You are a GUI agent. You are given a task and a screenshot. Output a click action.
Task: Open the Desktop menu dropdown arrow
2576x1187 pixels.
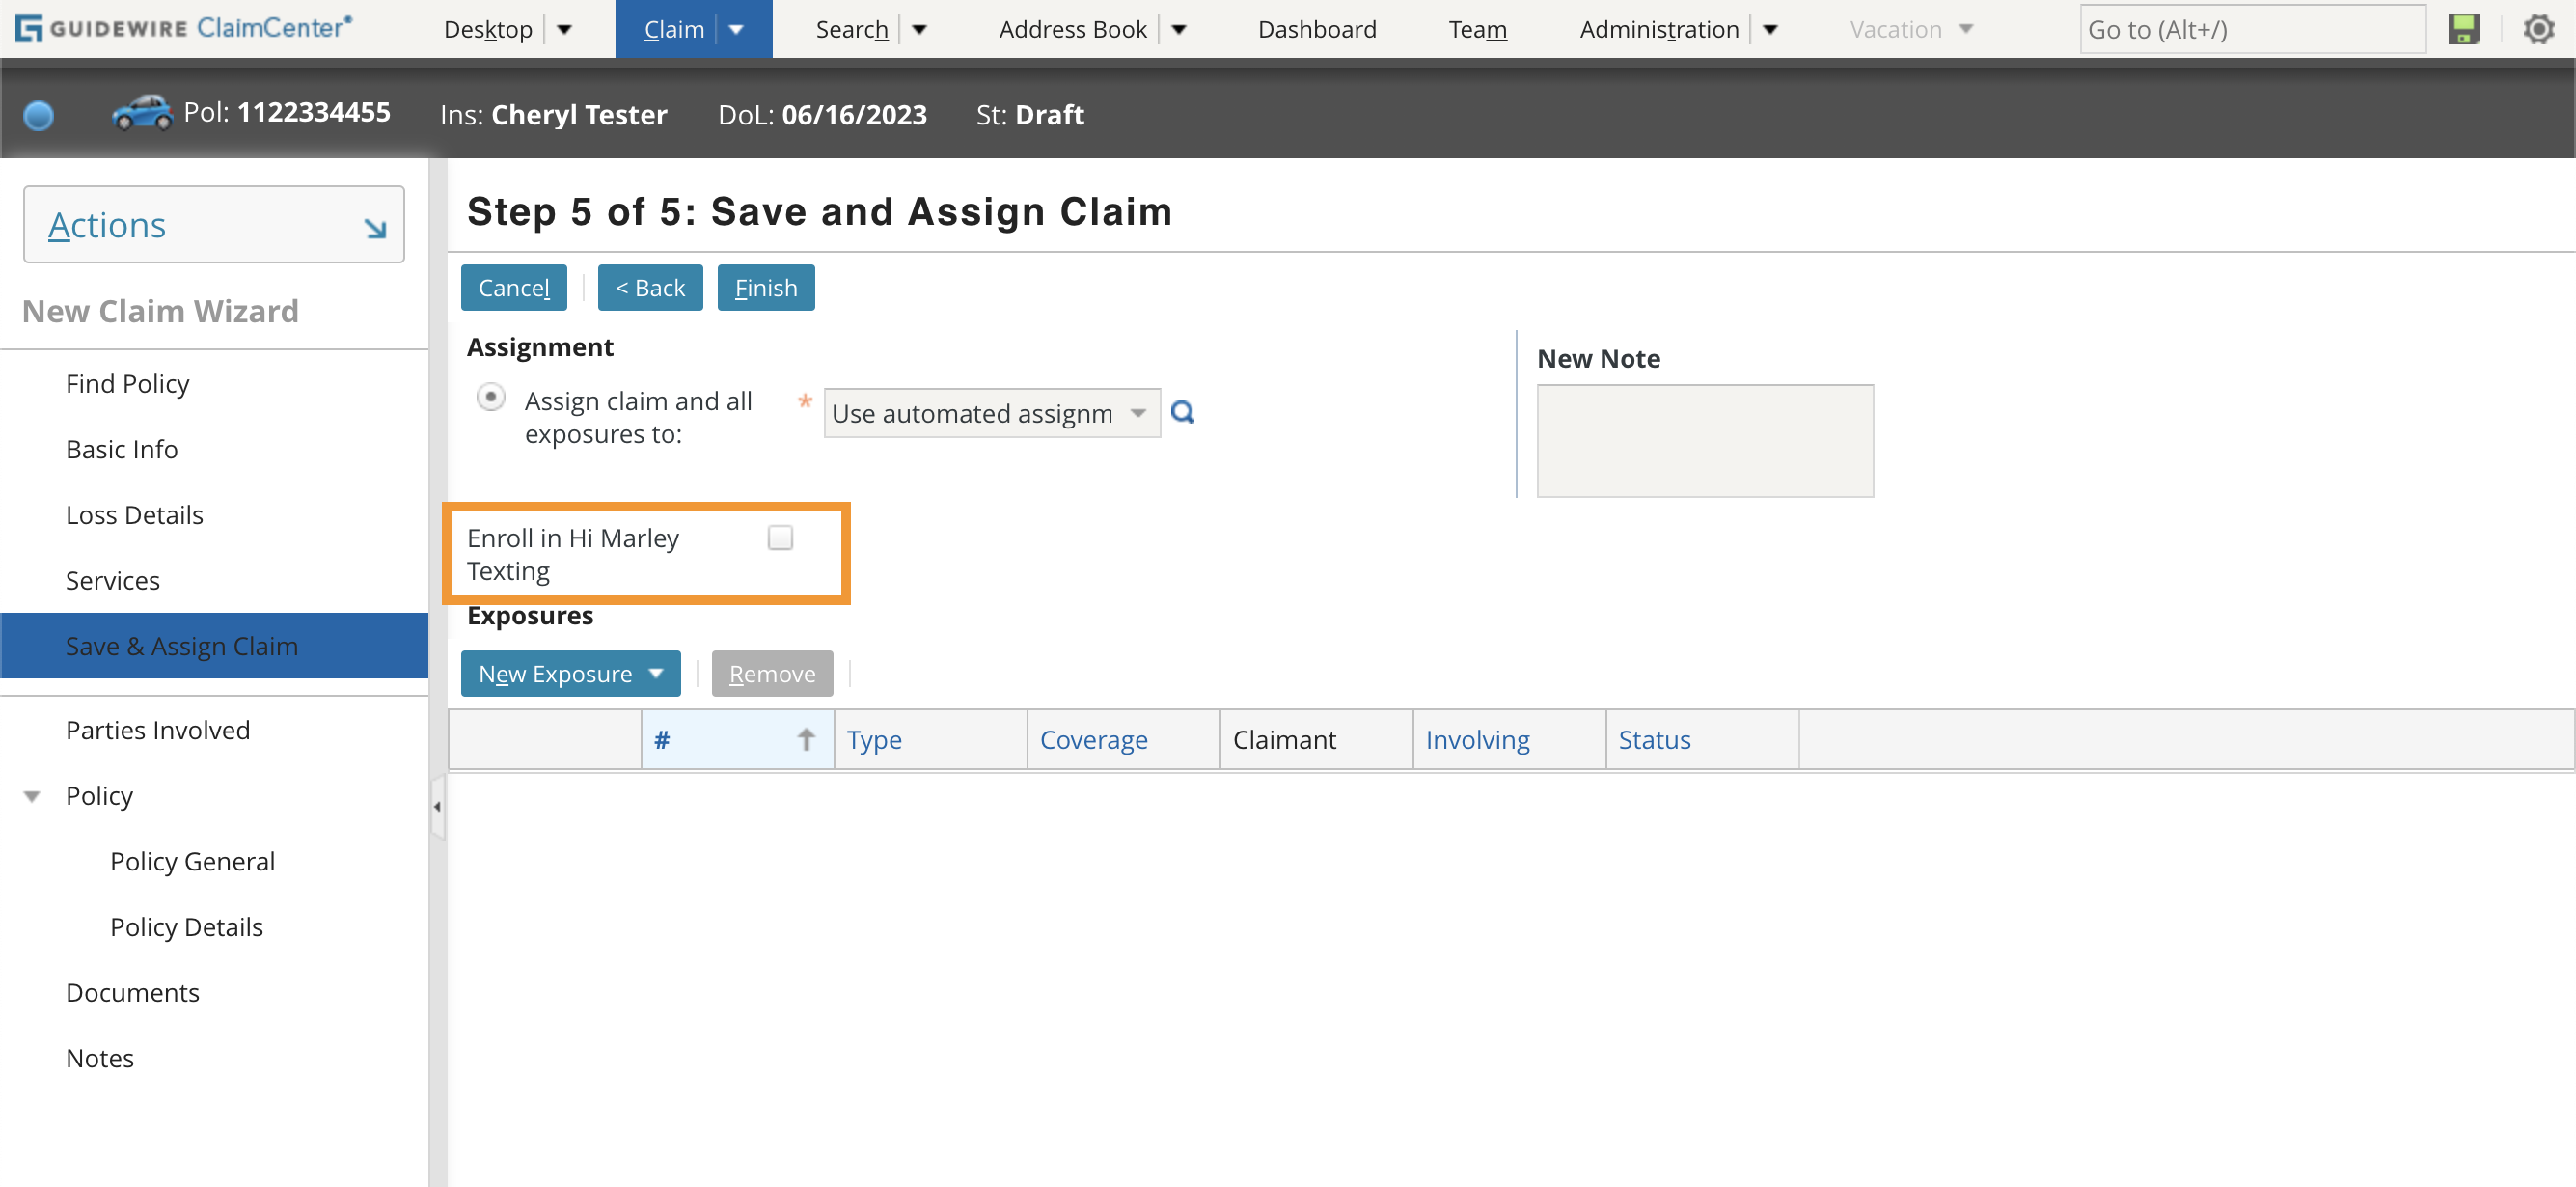[564, 29]
